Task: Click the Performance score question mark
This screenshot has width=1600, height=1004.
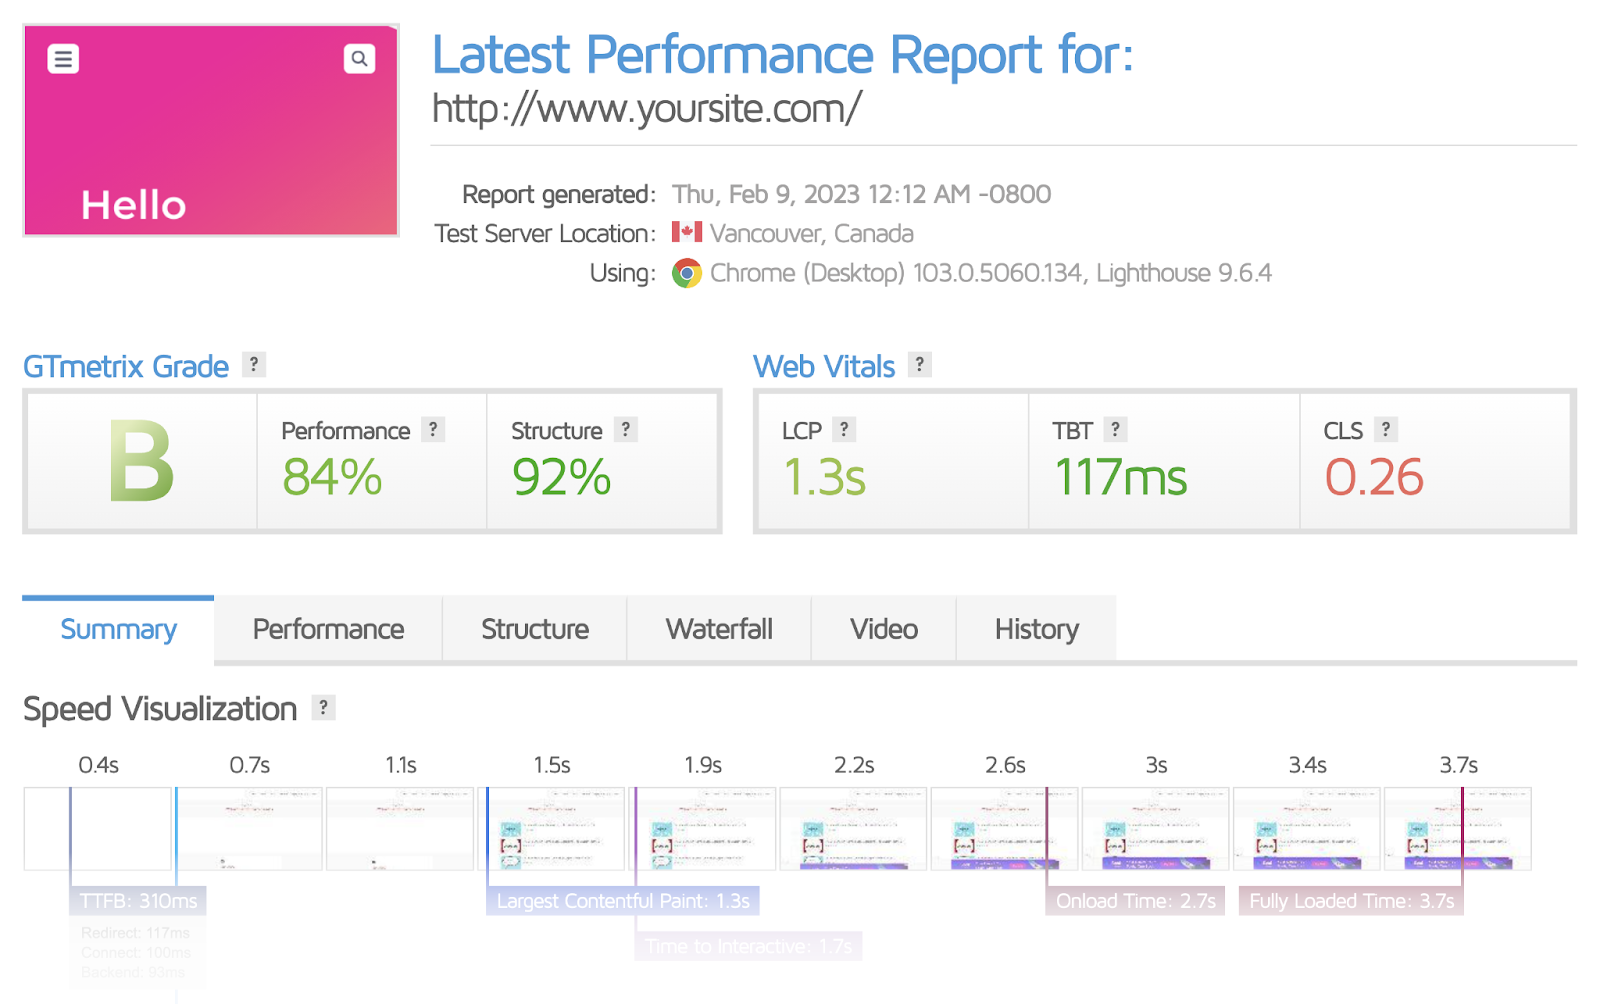Action: [432, 429]
